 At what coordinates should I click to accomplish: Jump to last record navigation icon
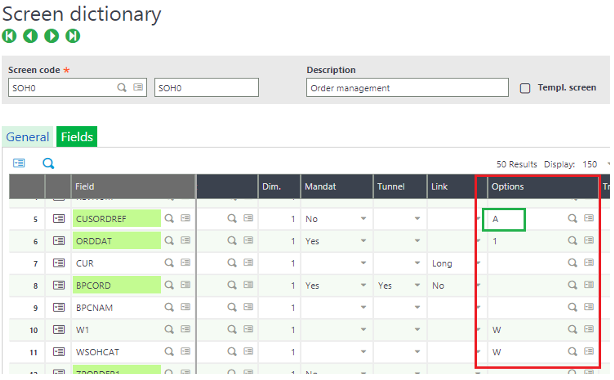coord(72,36)
